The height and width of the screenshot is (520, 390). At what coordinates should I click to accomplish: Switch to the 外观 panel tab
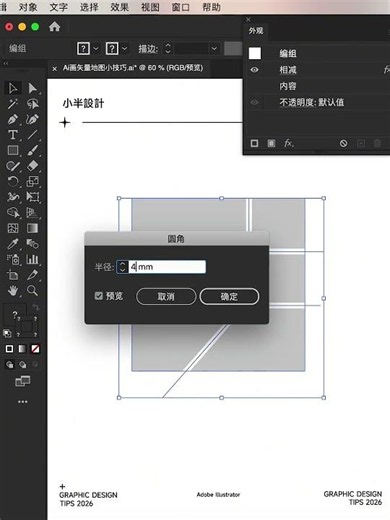click(256, 31)
